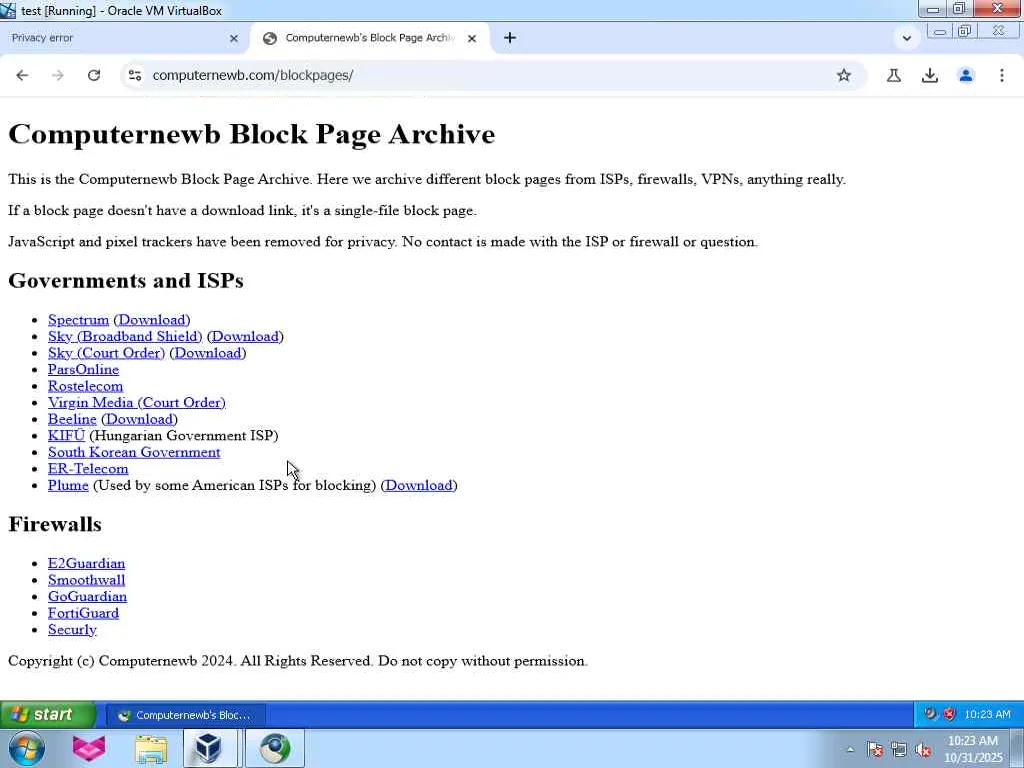The image size is (1024, 768).
Task: Open Virgin Media (Court Order) link
Action: [x=136, y=402]
